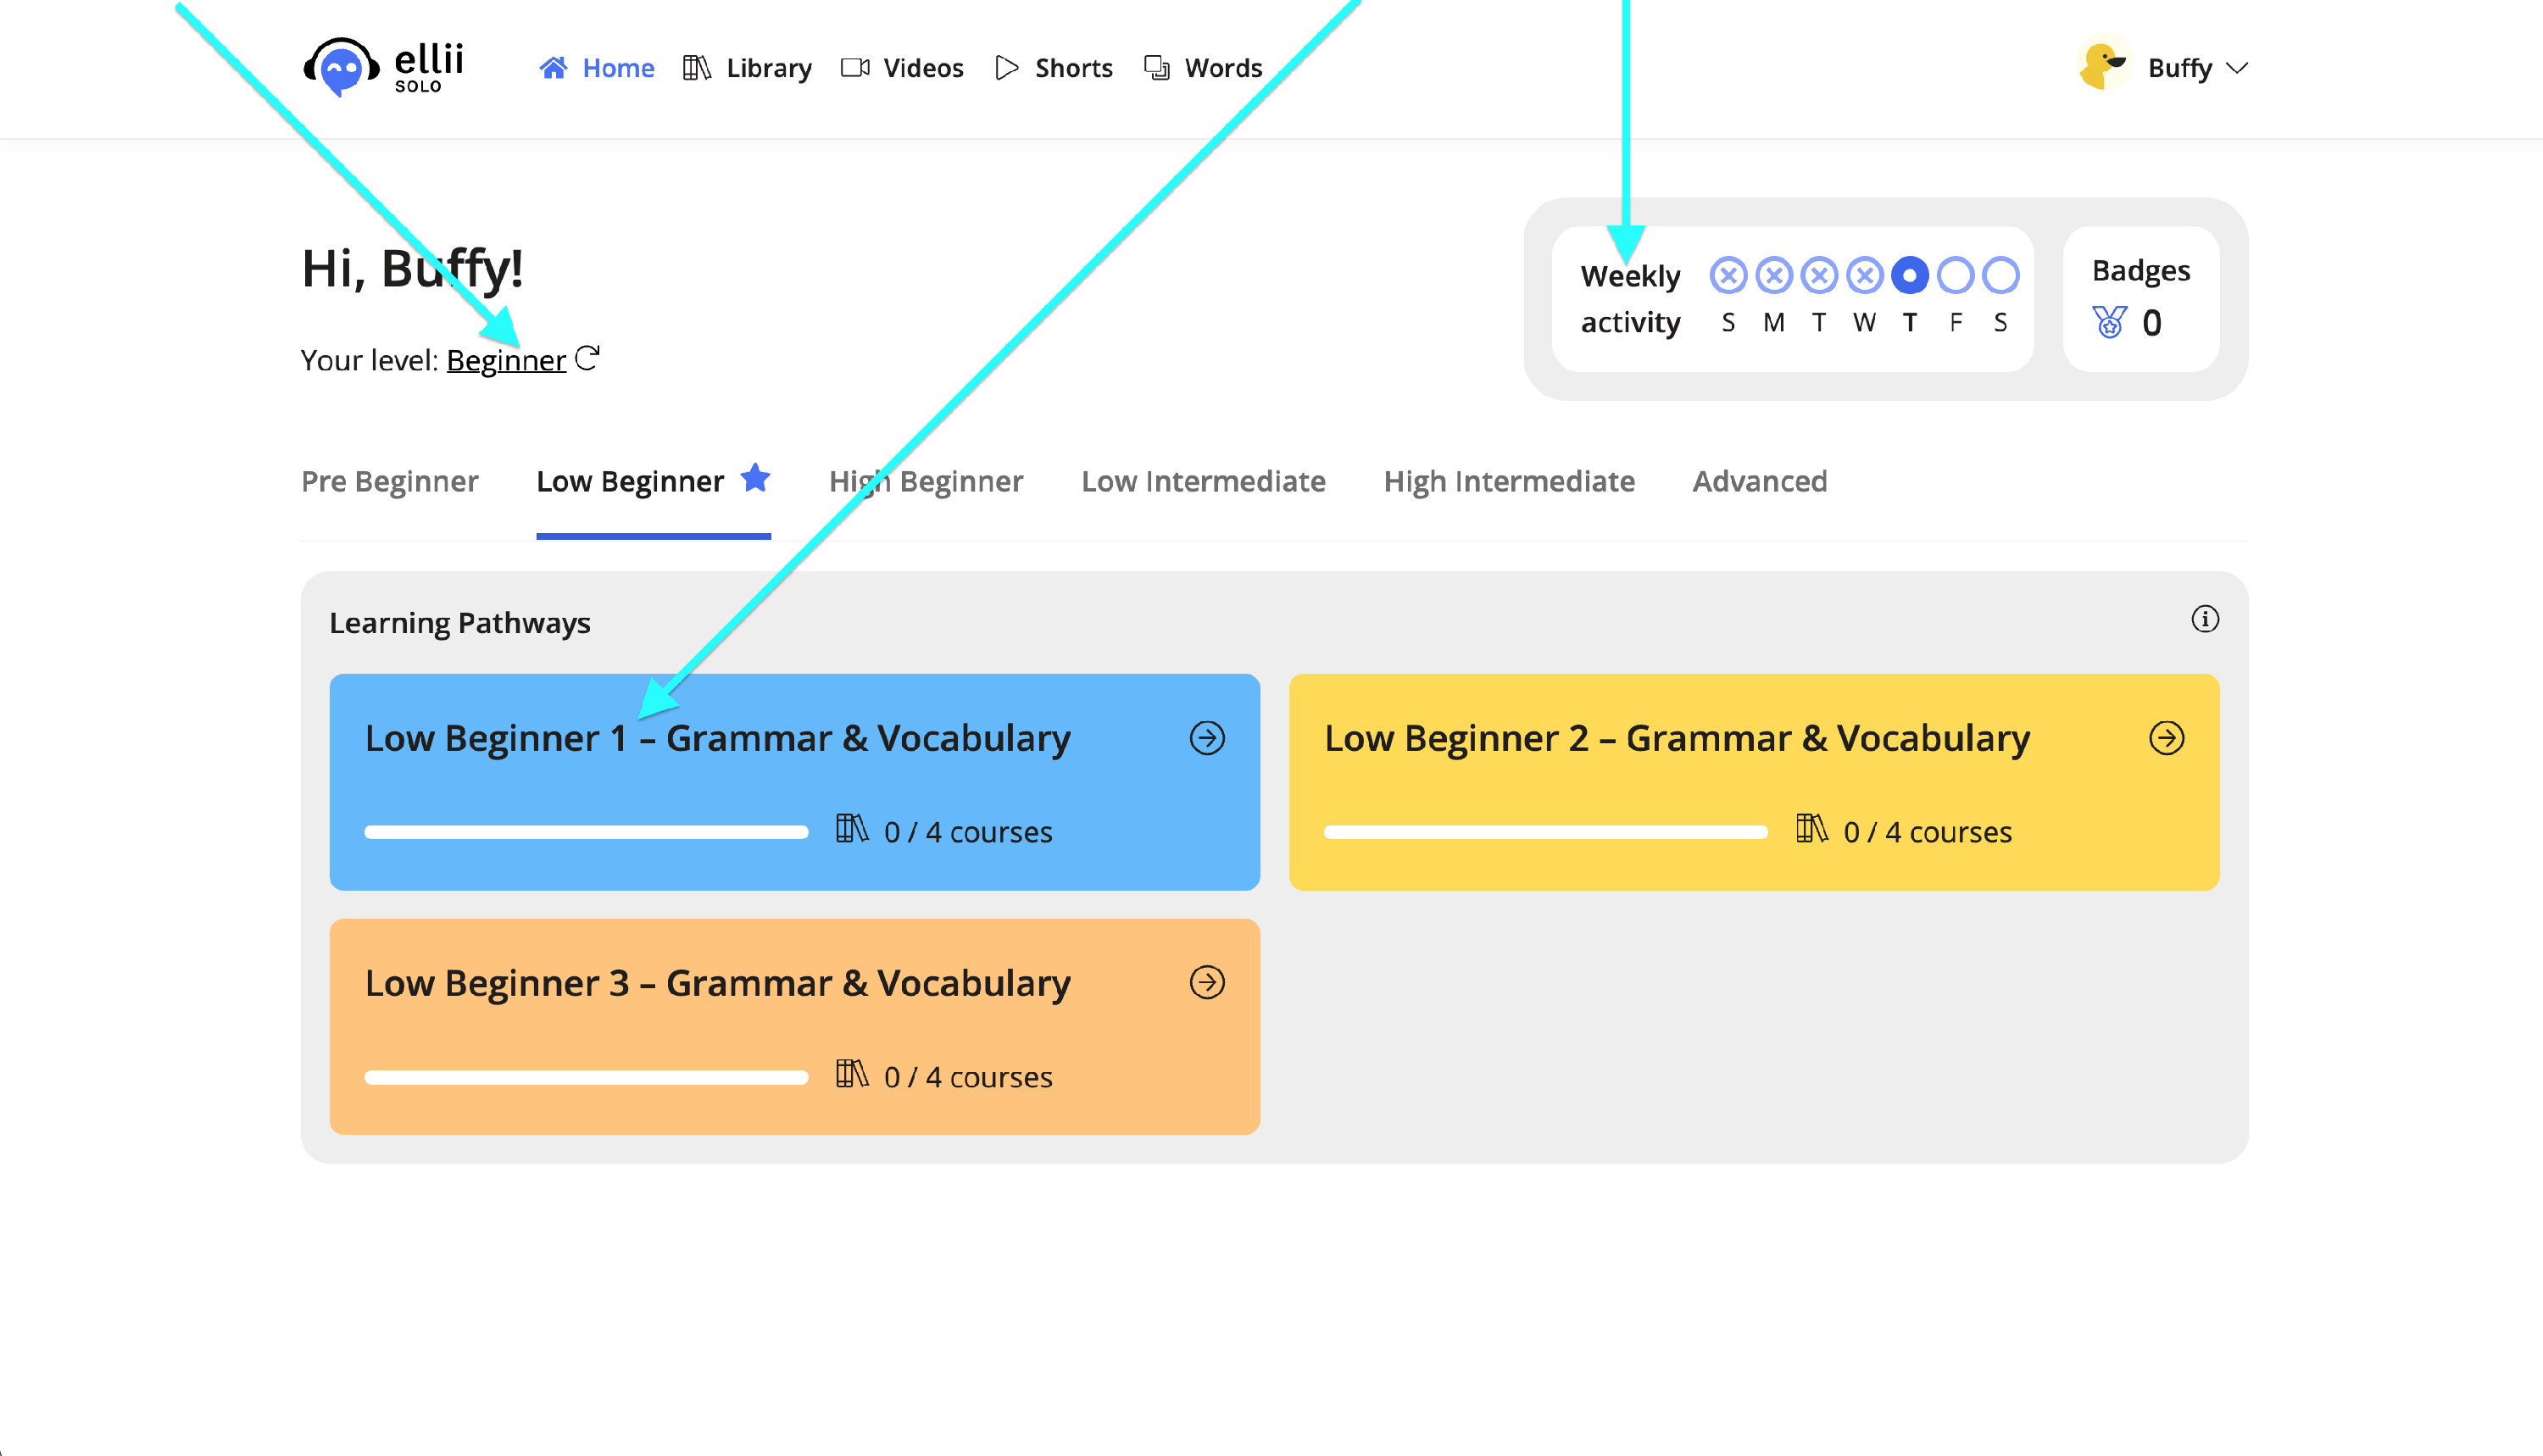Expand the Buffy account dropdown chevron
2543x1456 pixels.
tap(2237, 68)
